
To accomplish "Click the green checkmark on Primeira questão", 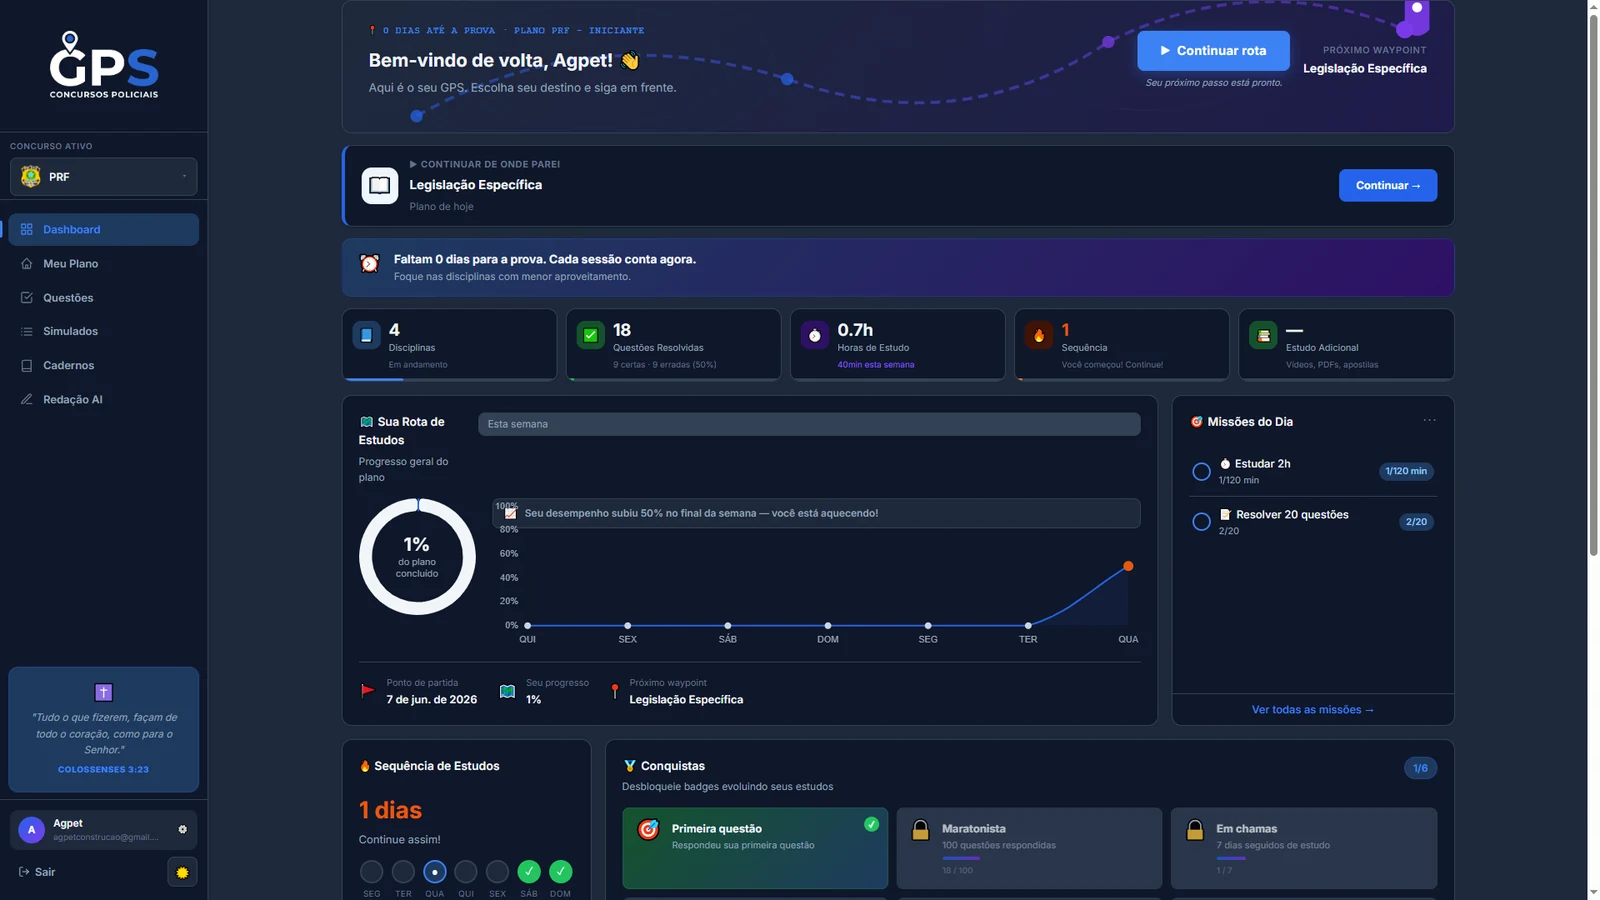I will [872, 824].
